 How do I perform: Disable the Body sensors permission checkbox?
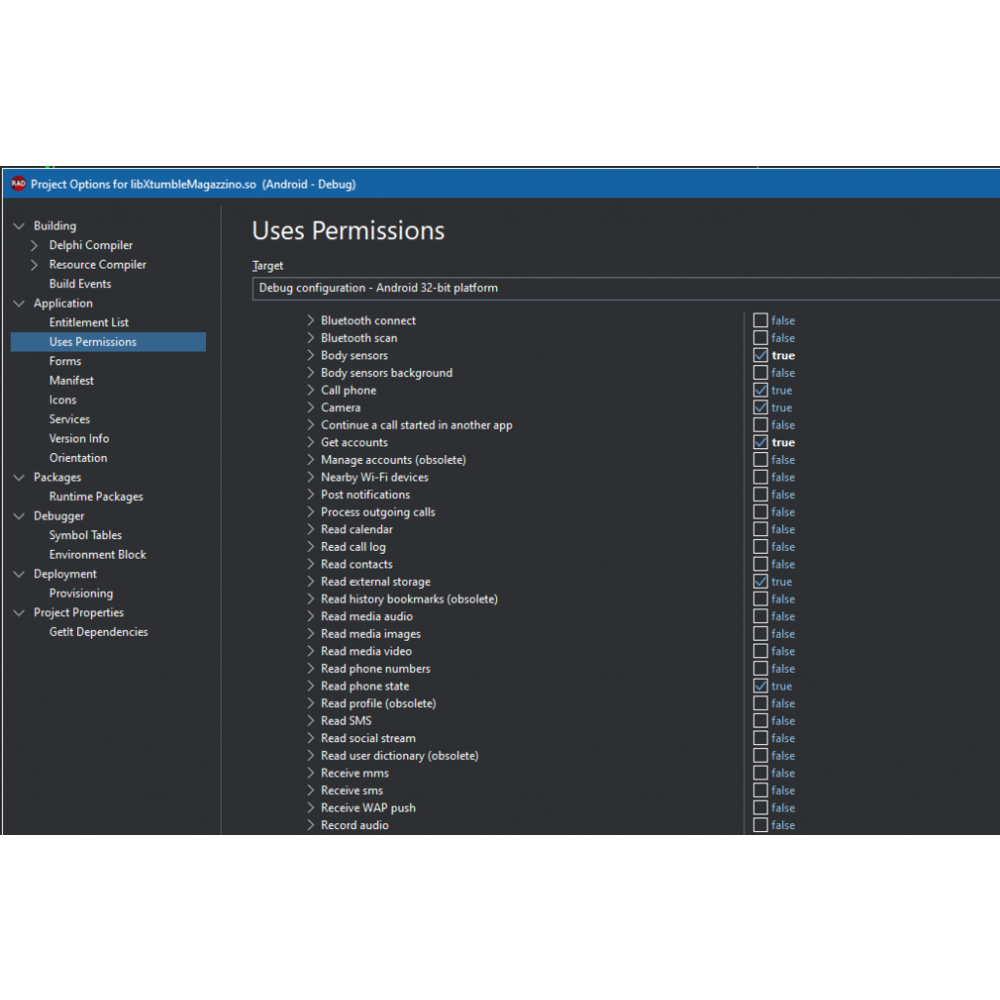(x=760, y=356)
